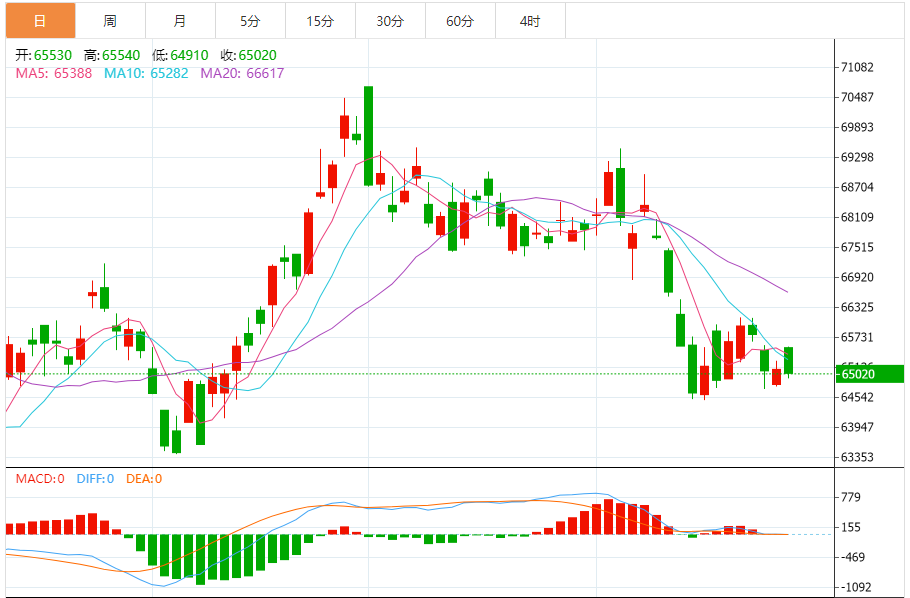Screen dimensions: 910x598
Task: Open the 60分 interval tab
Action: pos(460,21)
